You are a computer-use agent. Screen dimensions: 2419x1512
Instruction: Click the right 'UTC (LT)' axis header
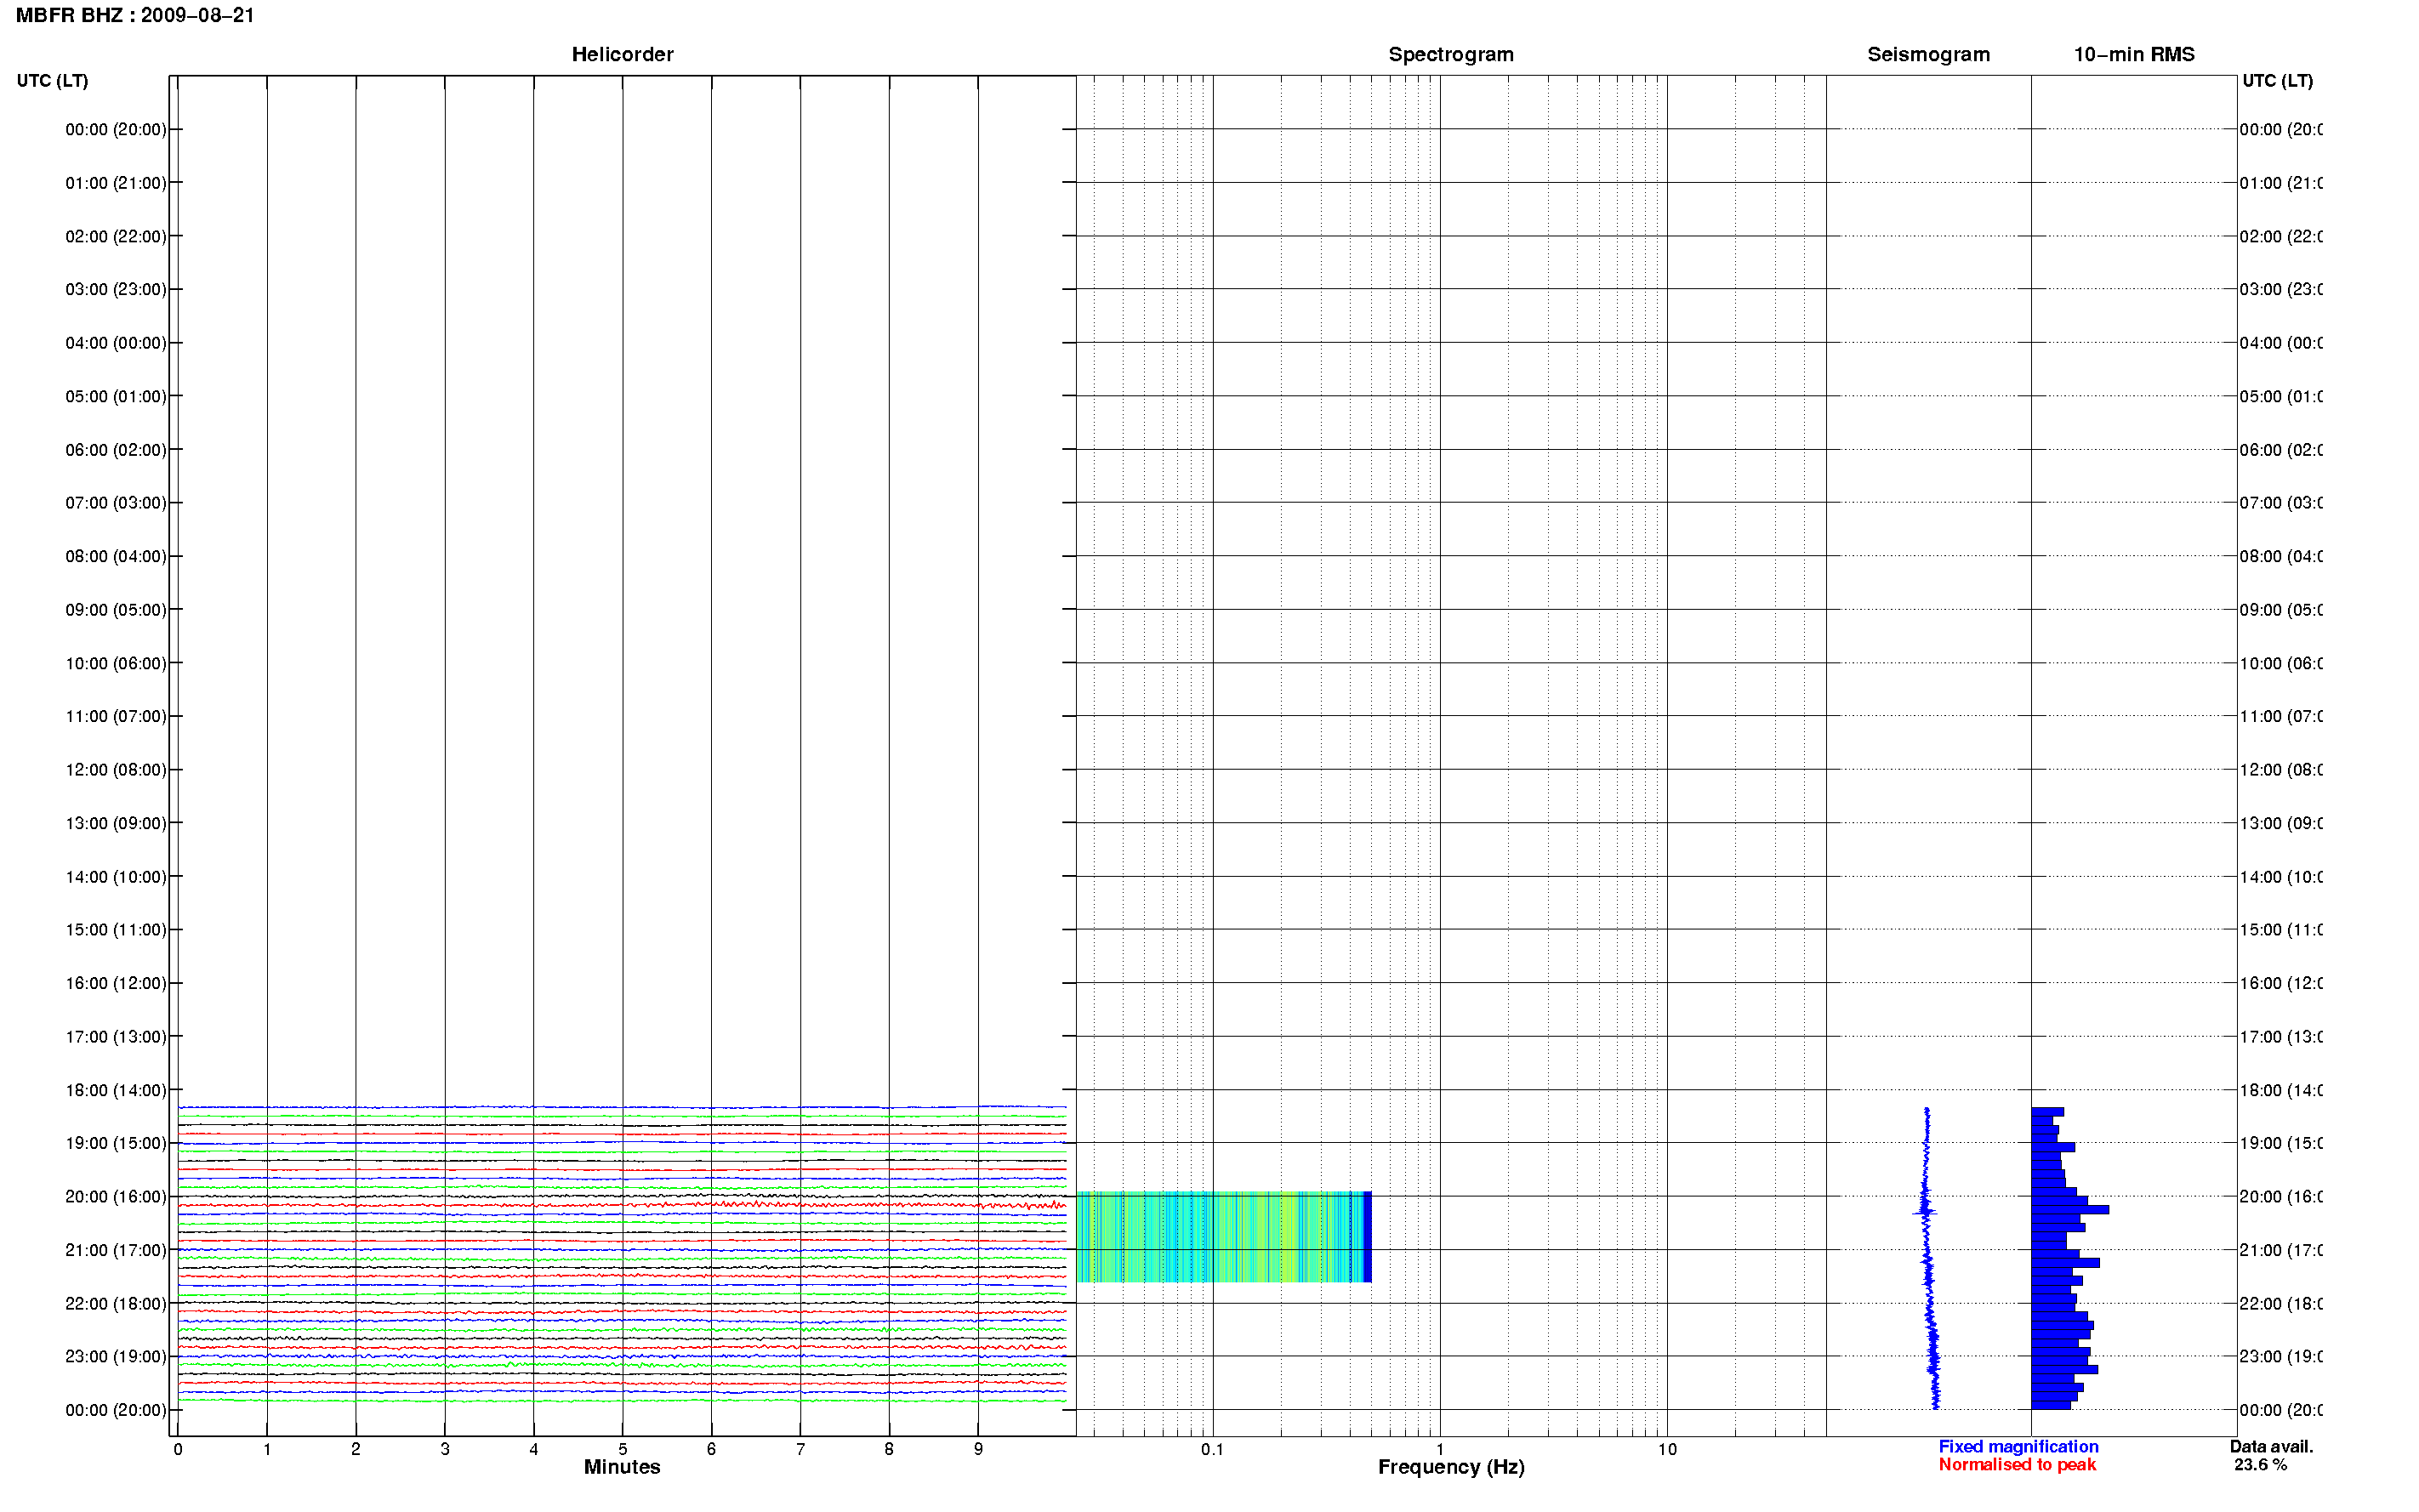point(2277,80)
